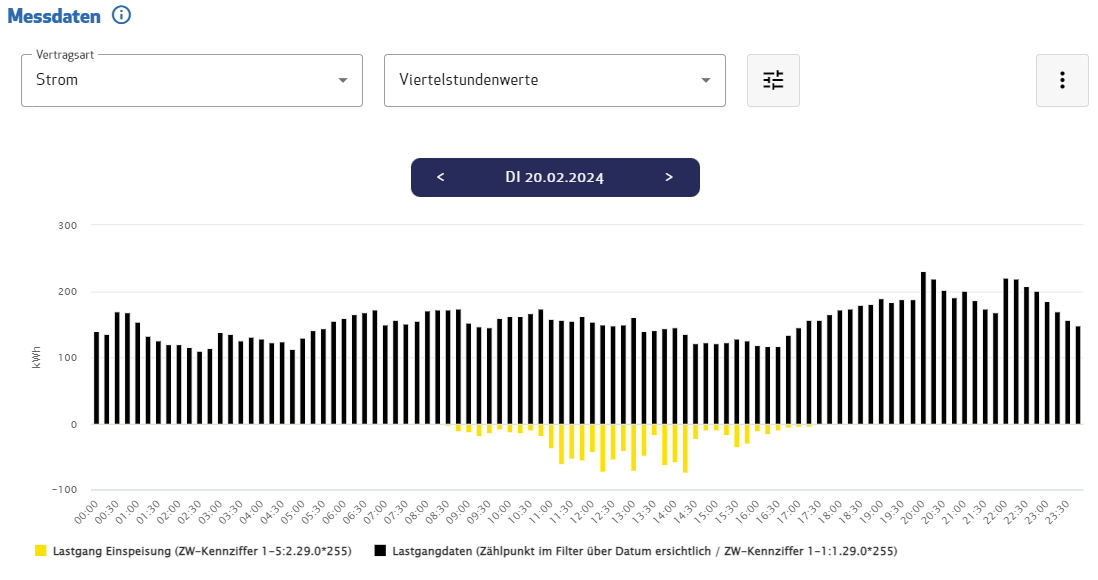Select the tallest black bar at 20:00
The image size is (1098, 580).
(923, 348)
